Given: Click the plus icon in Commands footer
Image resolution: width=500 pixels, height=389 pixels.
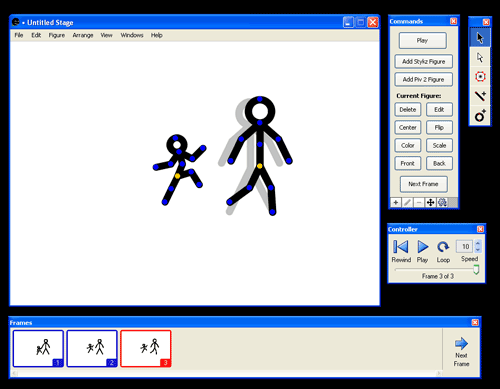Looking at the screenshot, I should (x=396, y=202).
